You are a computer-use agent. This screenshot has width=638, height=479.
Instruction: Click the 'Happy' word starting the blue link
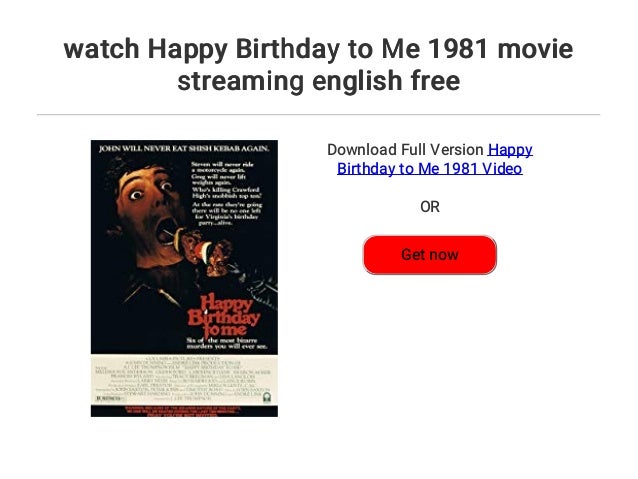[x=510, y=150]
